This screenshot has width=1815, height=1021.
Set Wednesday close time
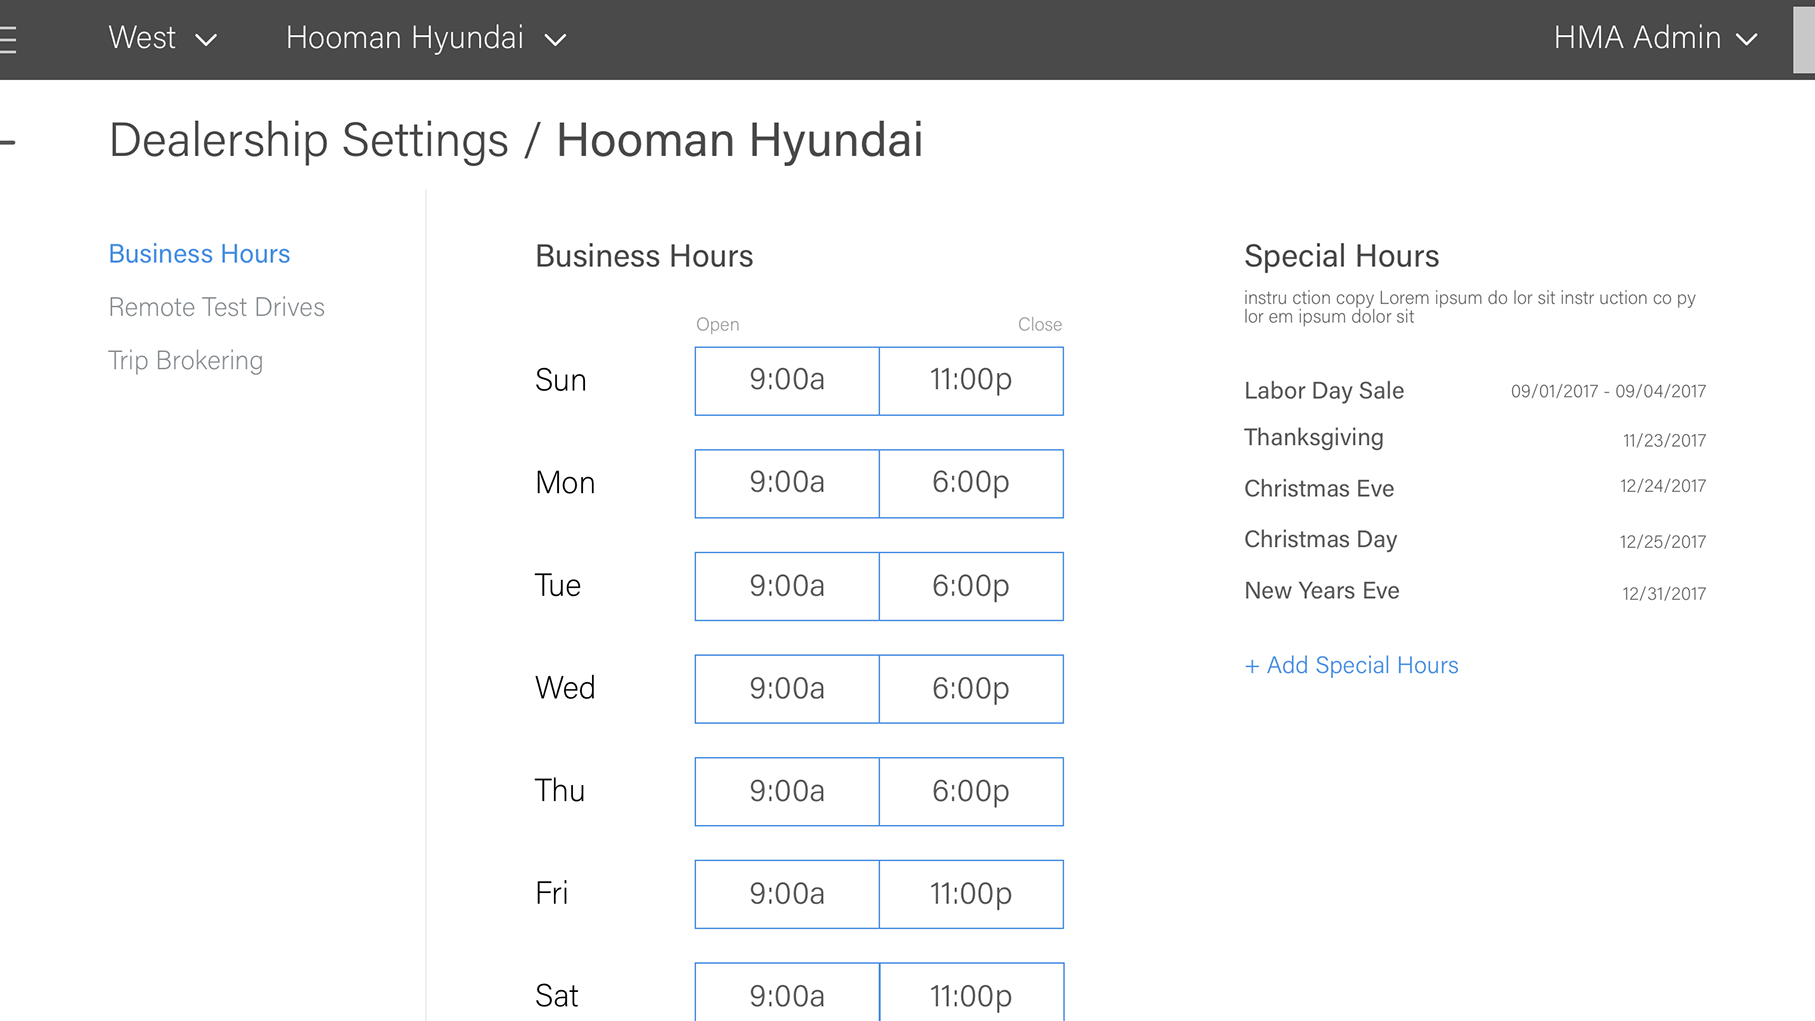click(x=971, y=689)
